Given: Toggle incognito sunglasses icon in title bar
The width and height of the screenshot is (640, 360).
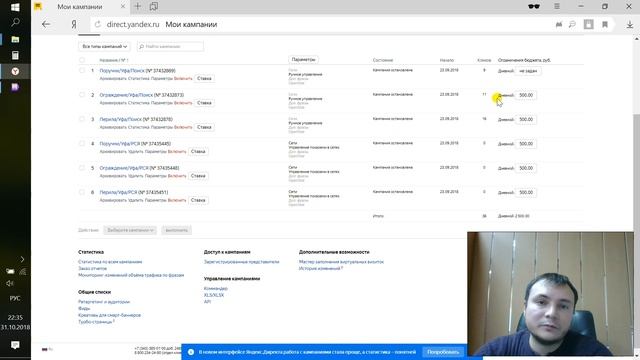Looking at the screenshot, I should pos(533,7).
